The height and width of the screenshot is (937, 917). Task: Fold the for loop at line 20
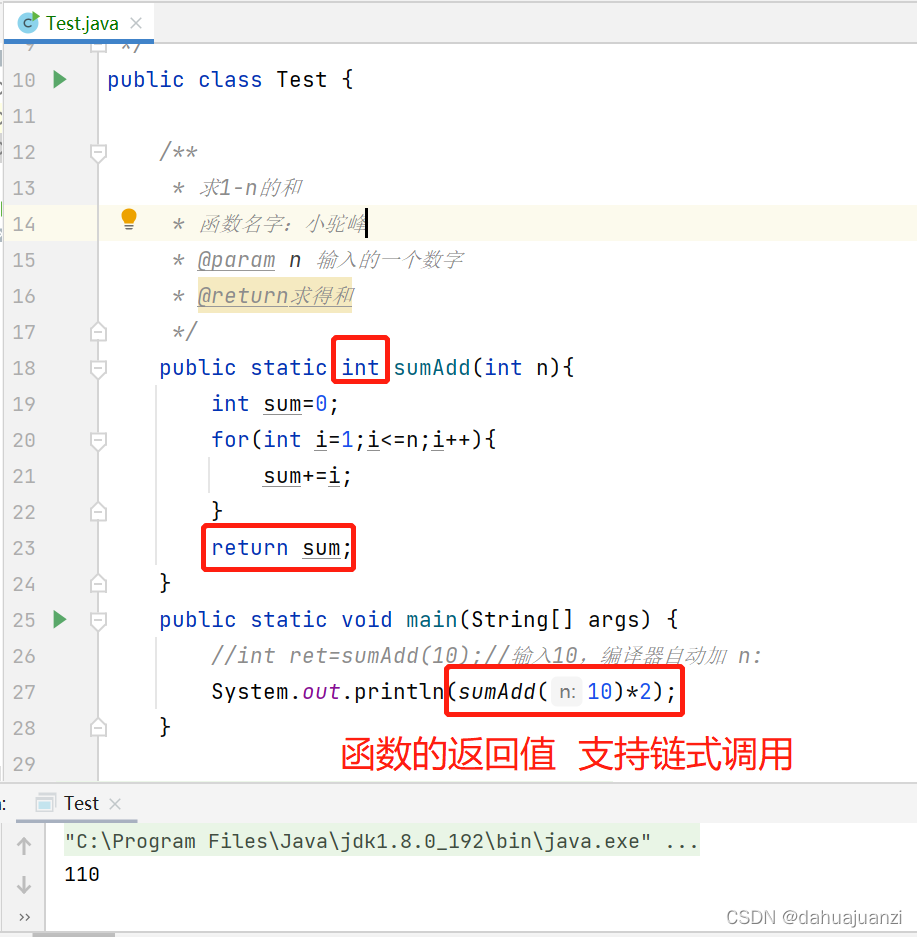[x=98, y=440]
